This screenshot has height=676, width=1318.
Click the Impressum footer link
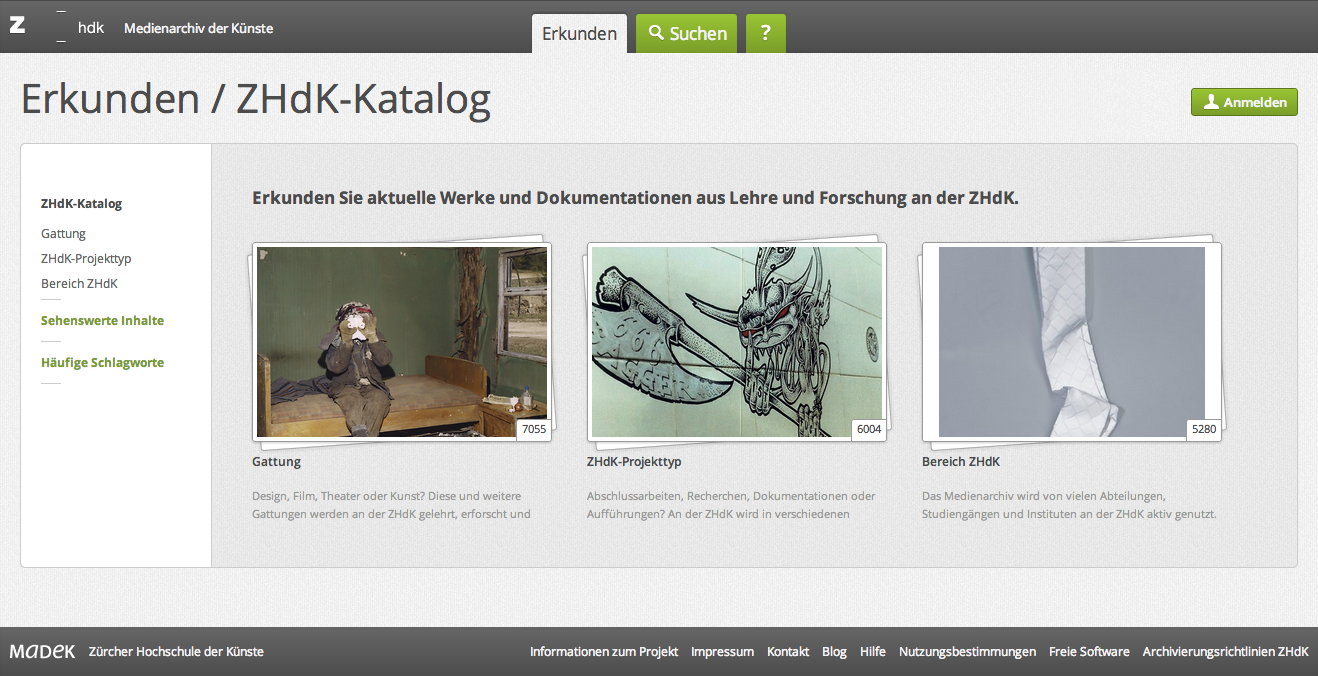pos(722,652)
